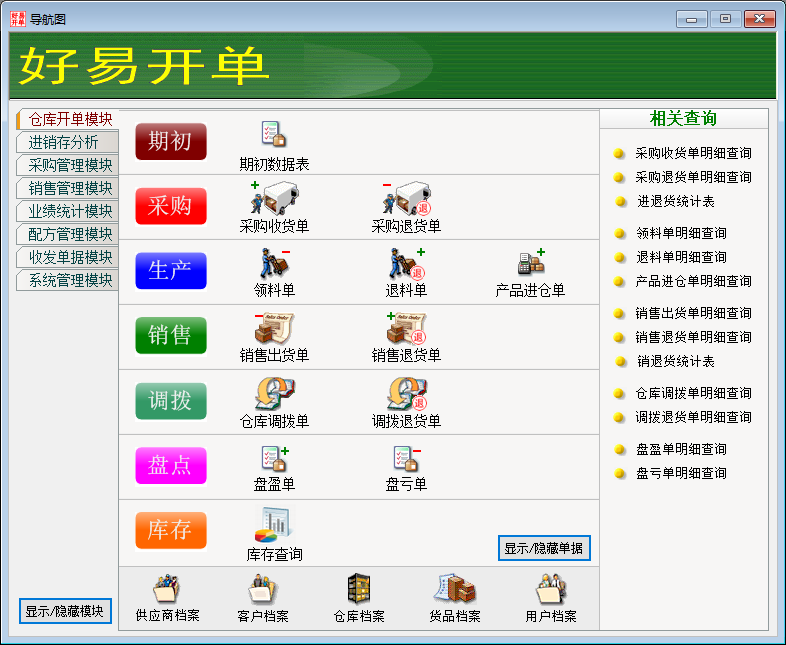This screenshot has height=645, width=786.
Task: Open the 库存查询 chart icon
Action: click(274, 523)
